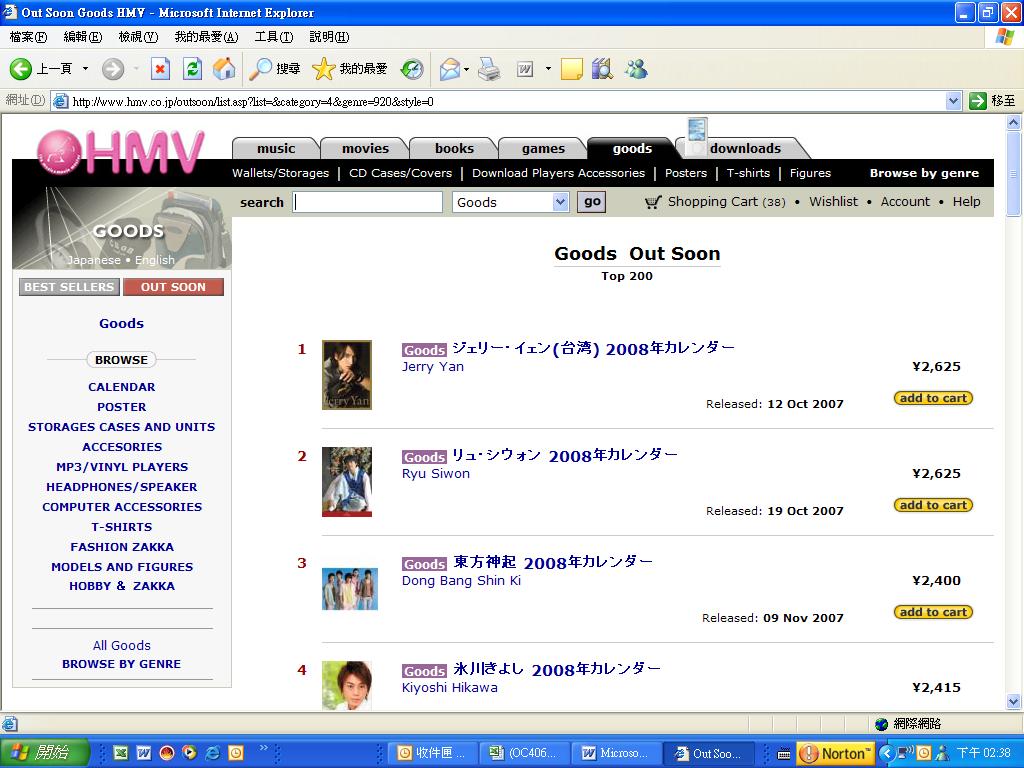Click Internet Explorer quick launch icon

212,753
